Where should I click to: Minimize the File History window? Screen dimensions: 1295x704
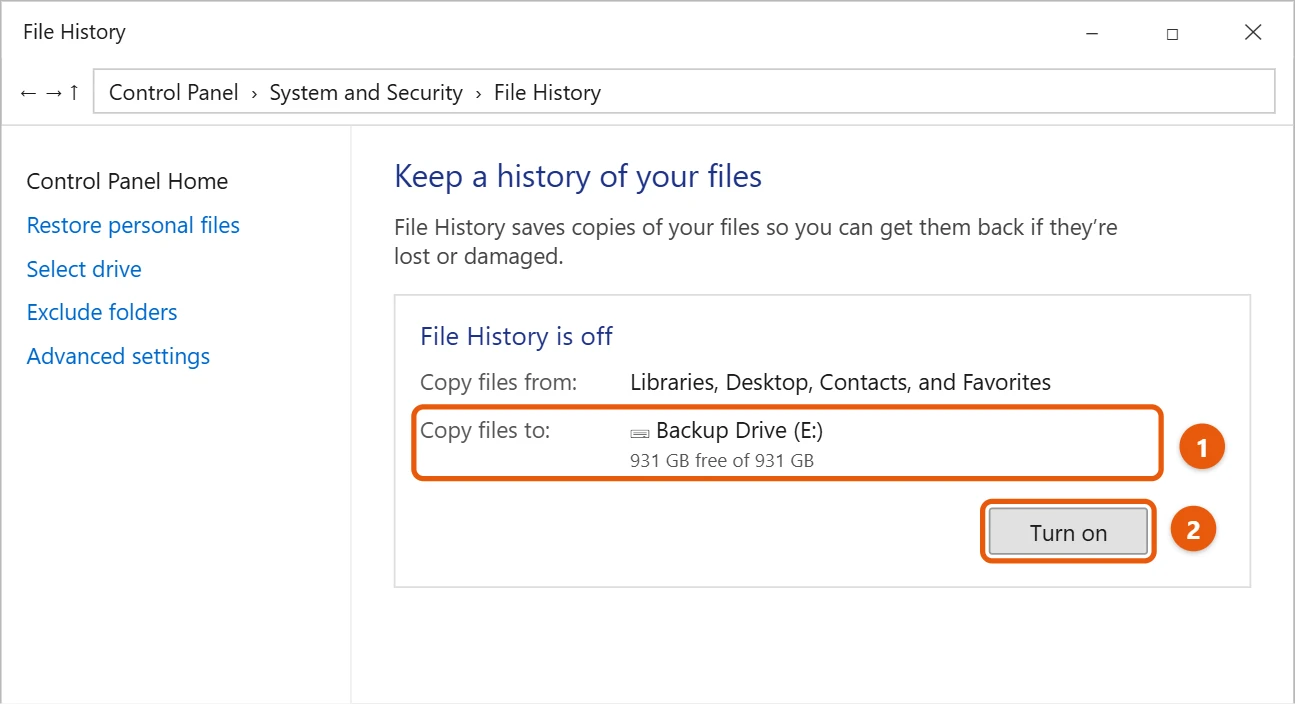1091,33
